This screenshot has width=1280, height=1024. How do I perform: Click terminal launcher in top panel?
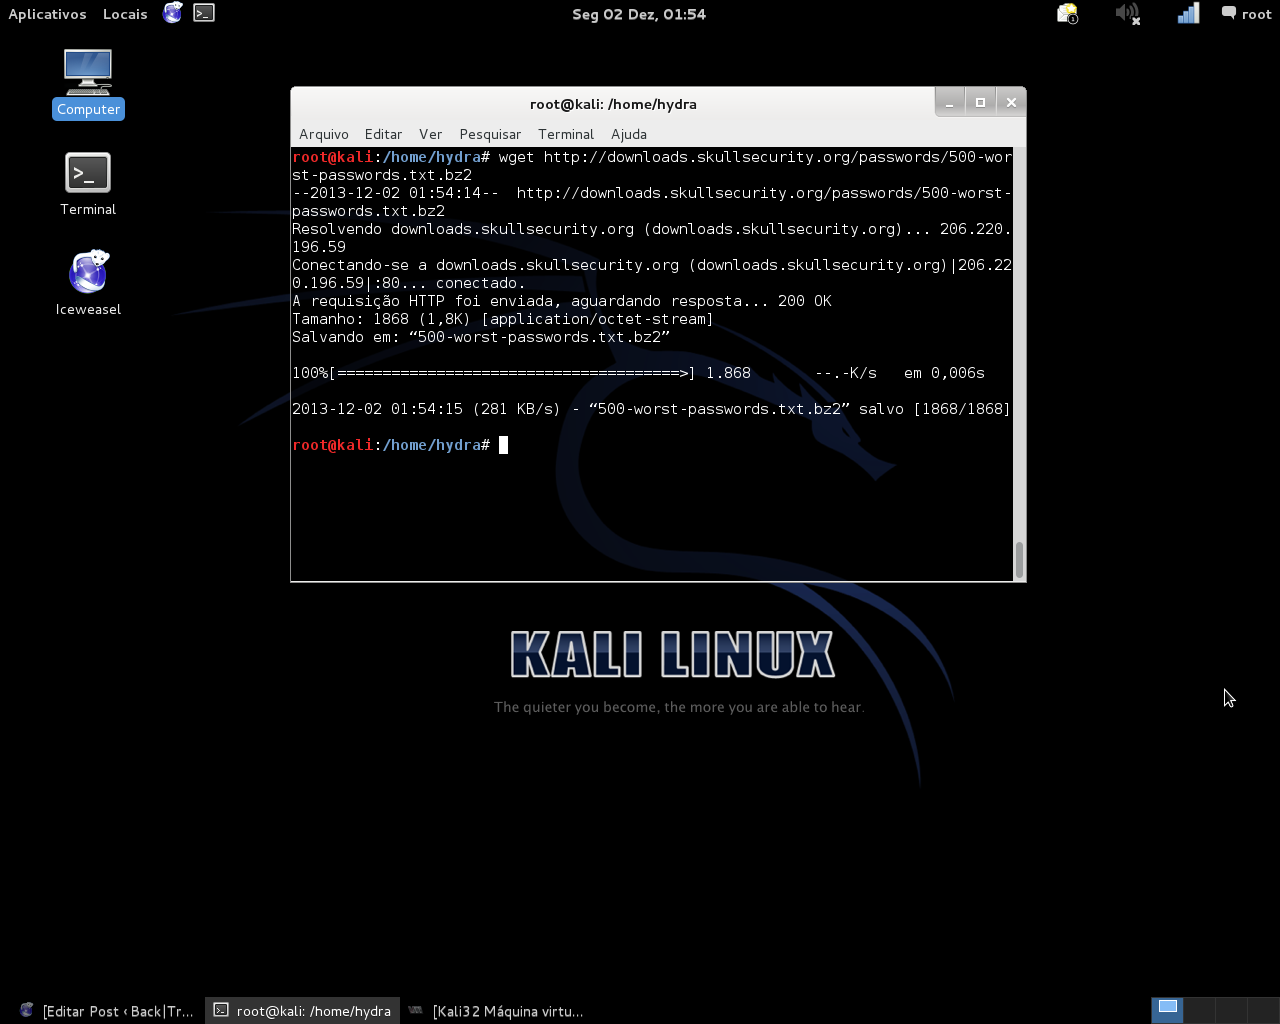click(x=204, y=13)
